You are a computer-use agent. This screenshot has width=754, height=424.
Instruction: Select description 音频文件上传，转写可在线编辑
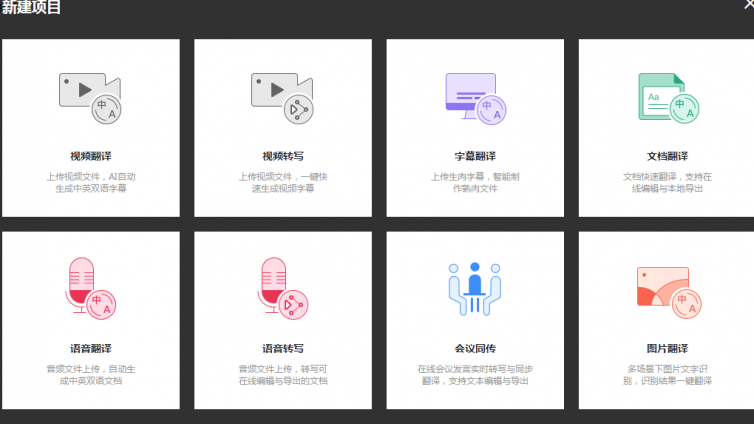[283, 375]
